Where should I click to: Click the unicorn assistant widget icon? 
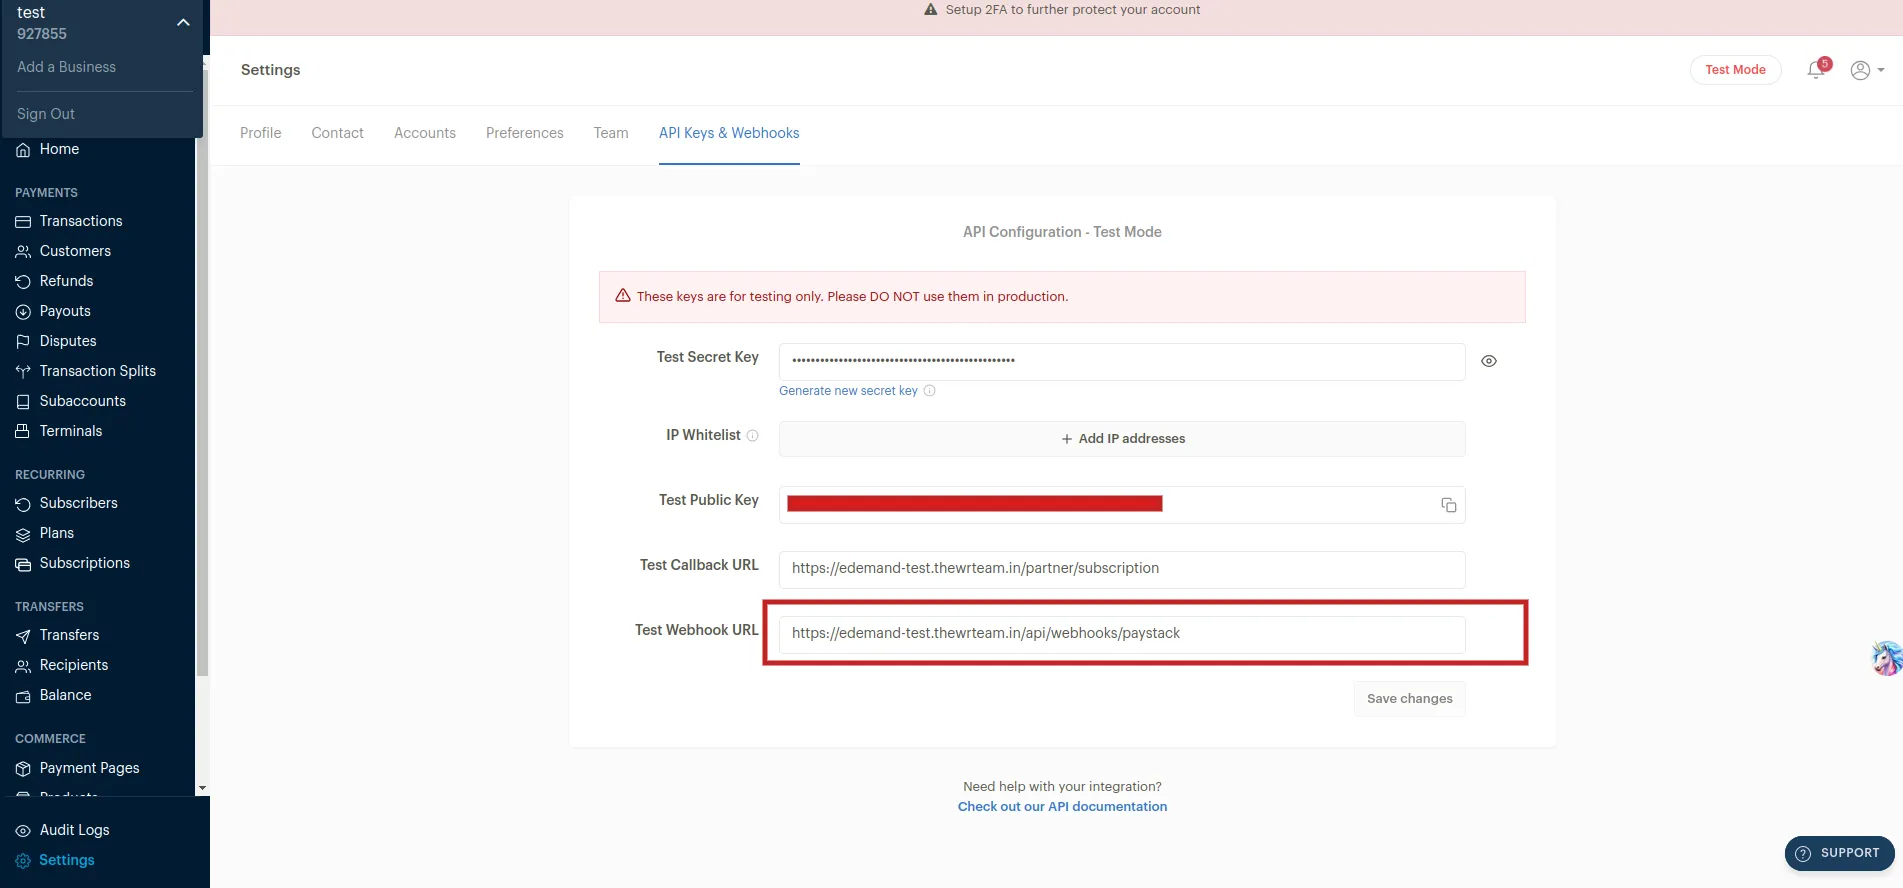(x=1886, y=658)
